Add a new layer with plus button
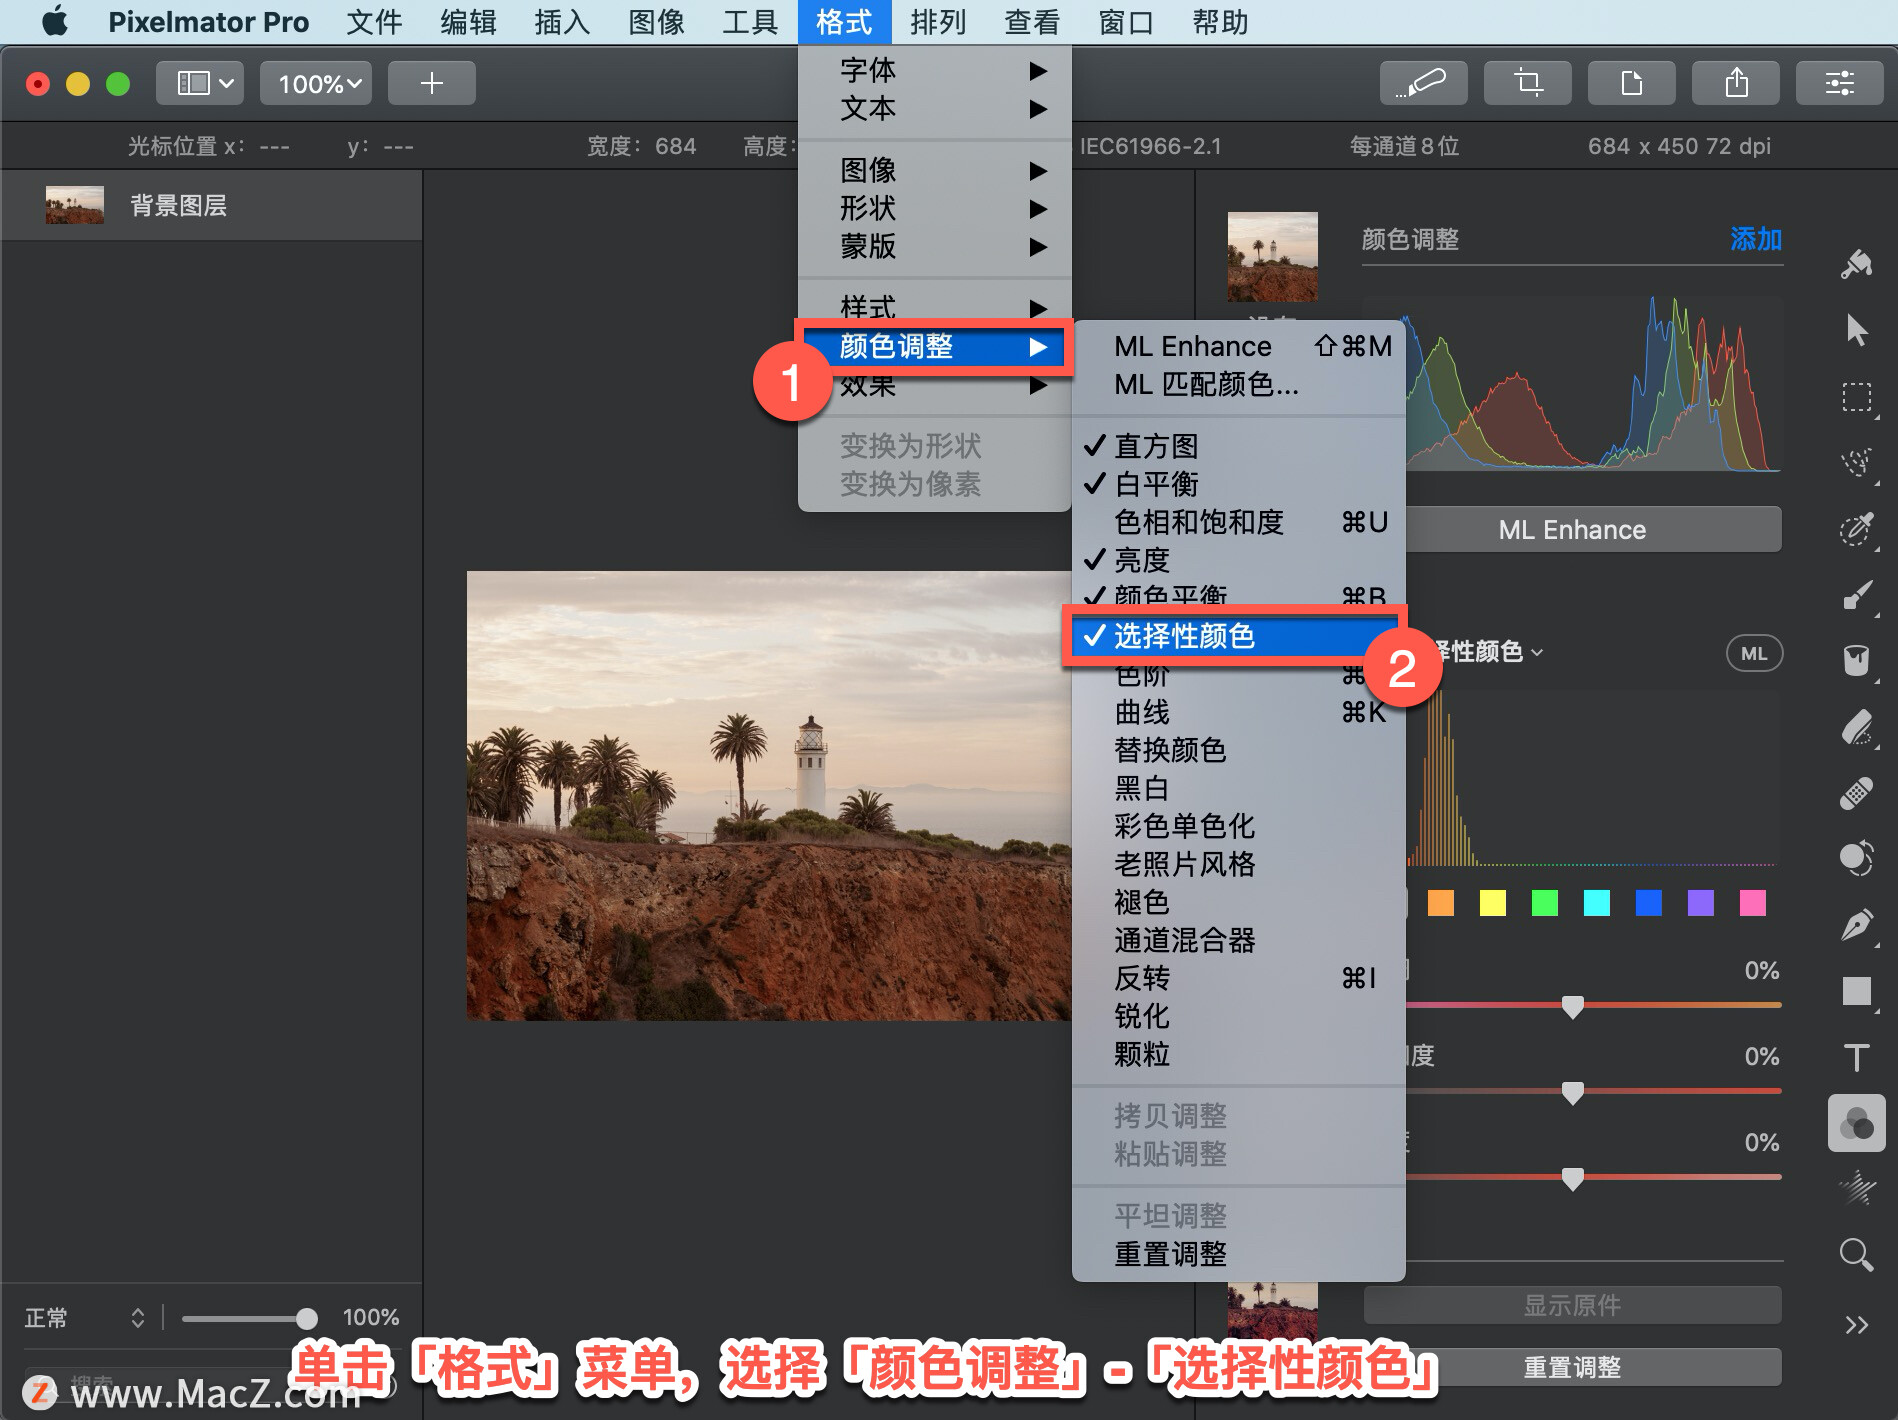This screenshot has width=1898, height=1420. [x=431, y=83]
